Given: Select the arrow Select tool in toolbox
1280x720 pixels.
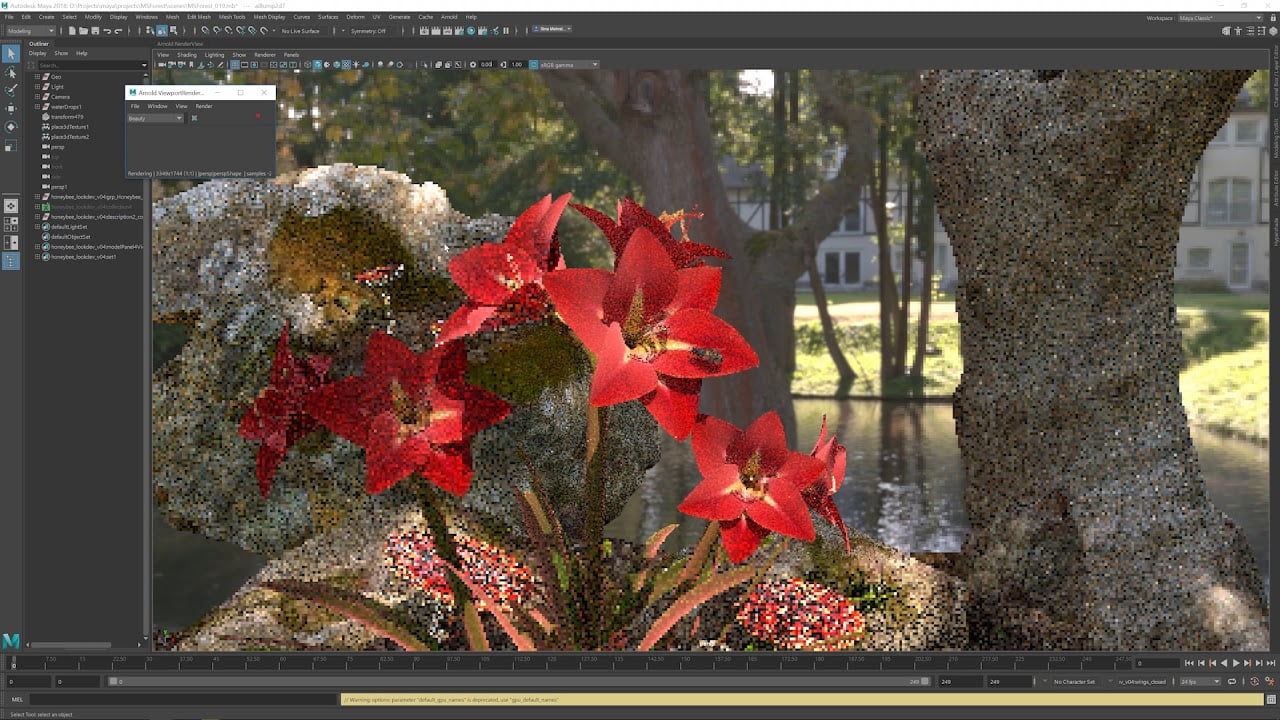Looking at the screenshot, I should [11, 54].
